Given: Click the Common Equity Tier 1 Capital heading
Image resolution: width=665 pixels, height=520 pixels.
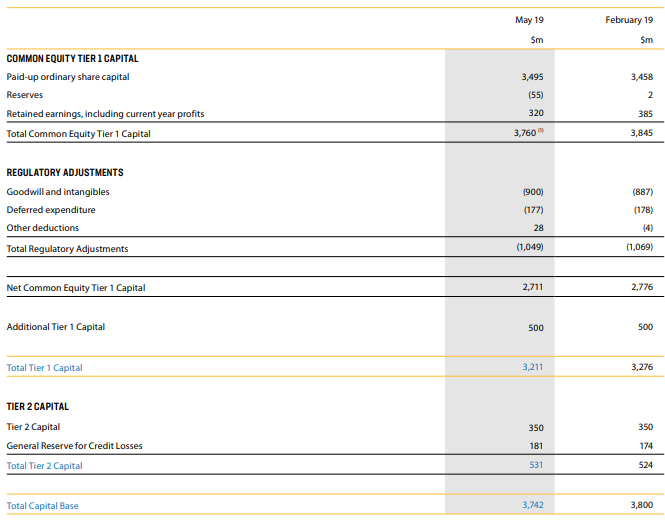Looking at the screenshot, I should pos(73,59).
